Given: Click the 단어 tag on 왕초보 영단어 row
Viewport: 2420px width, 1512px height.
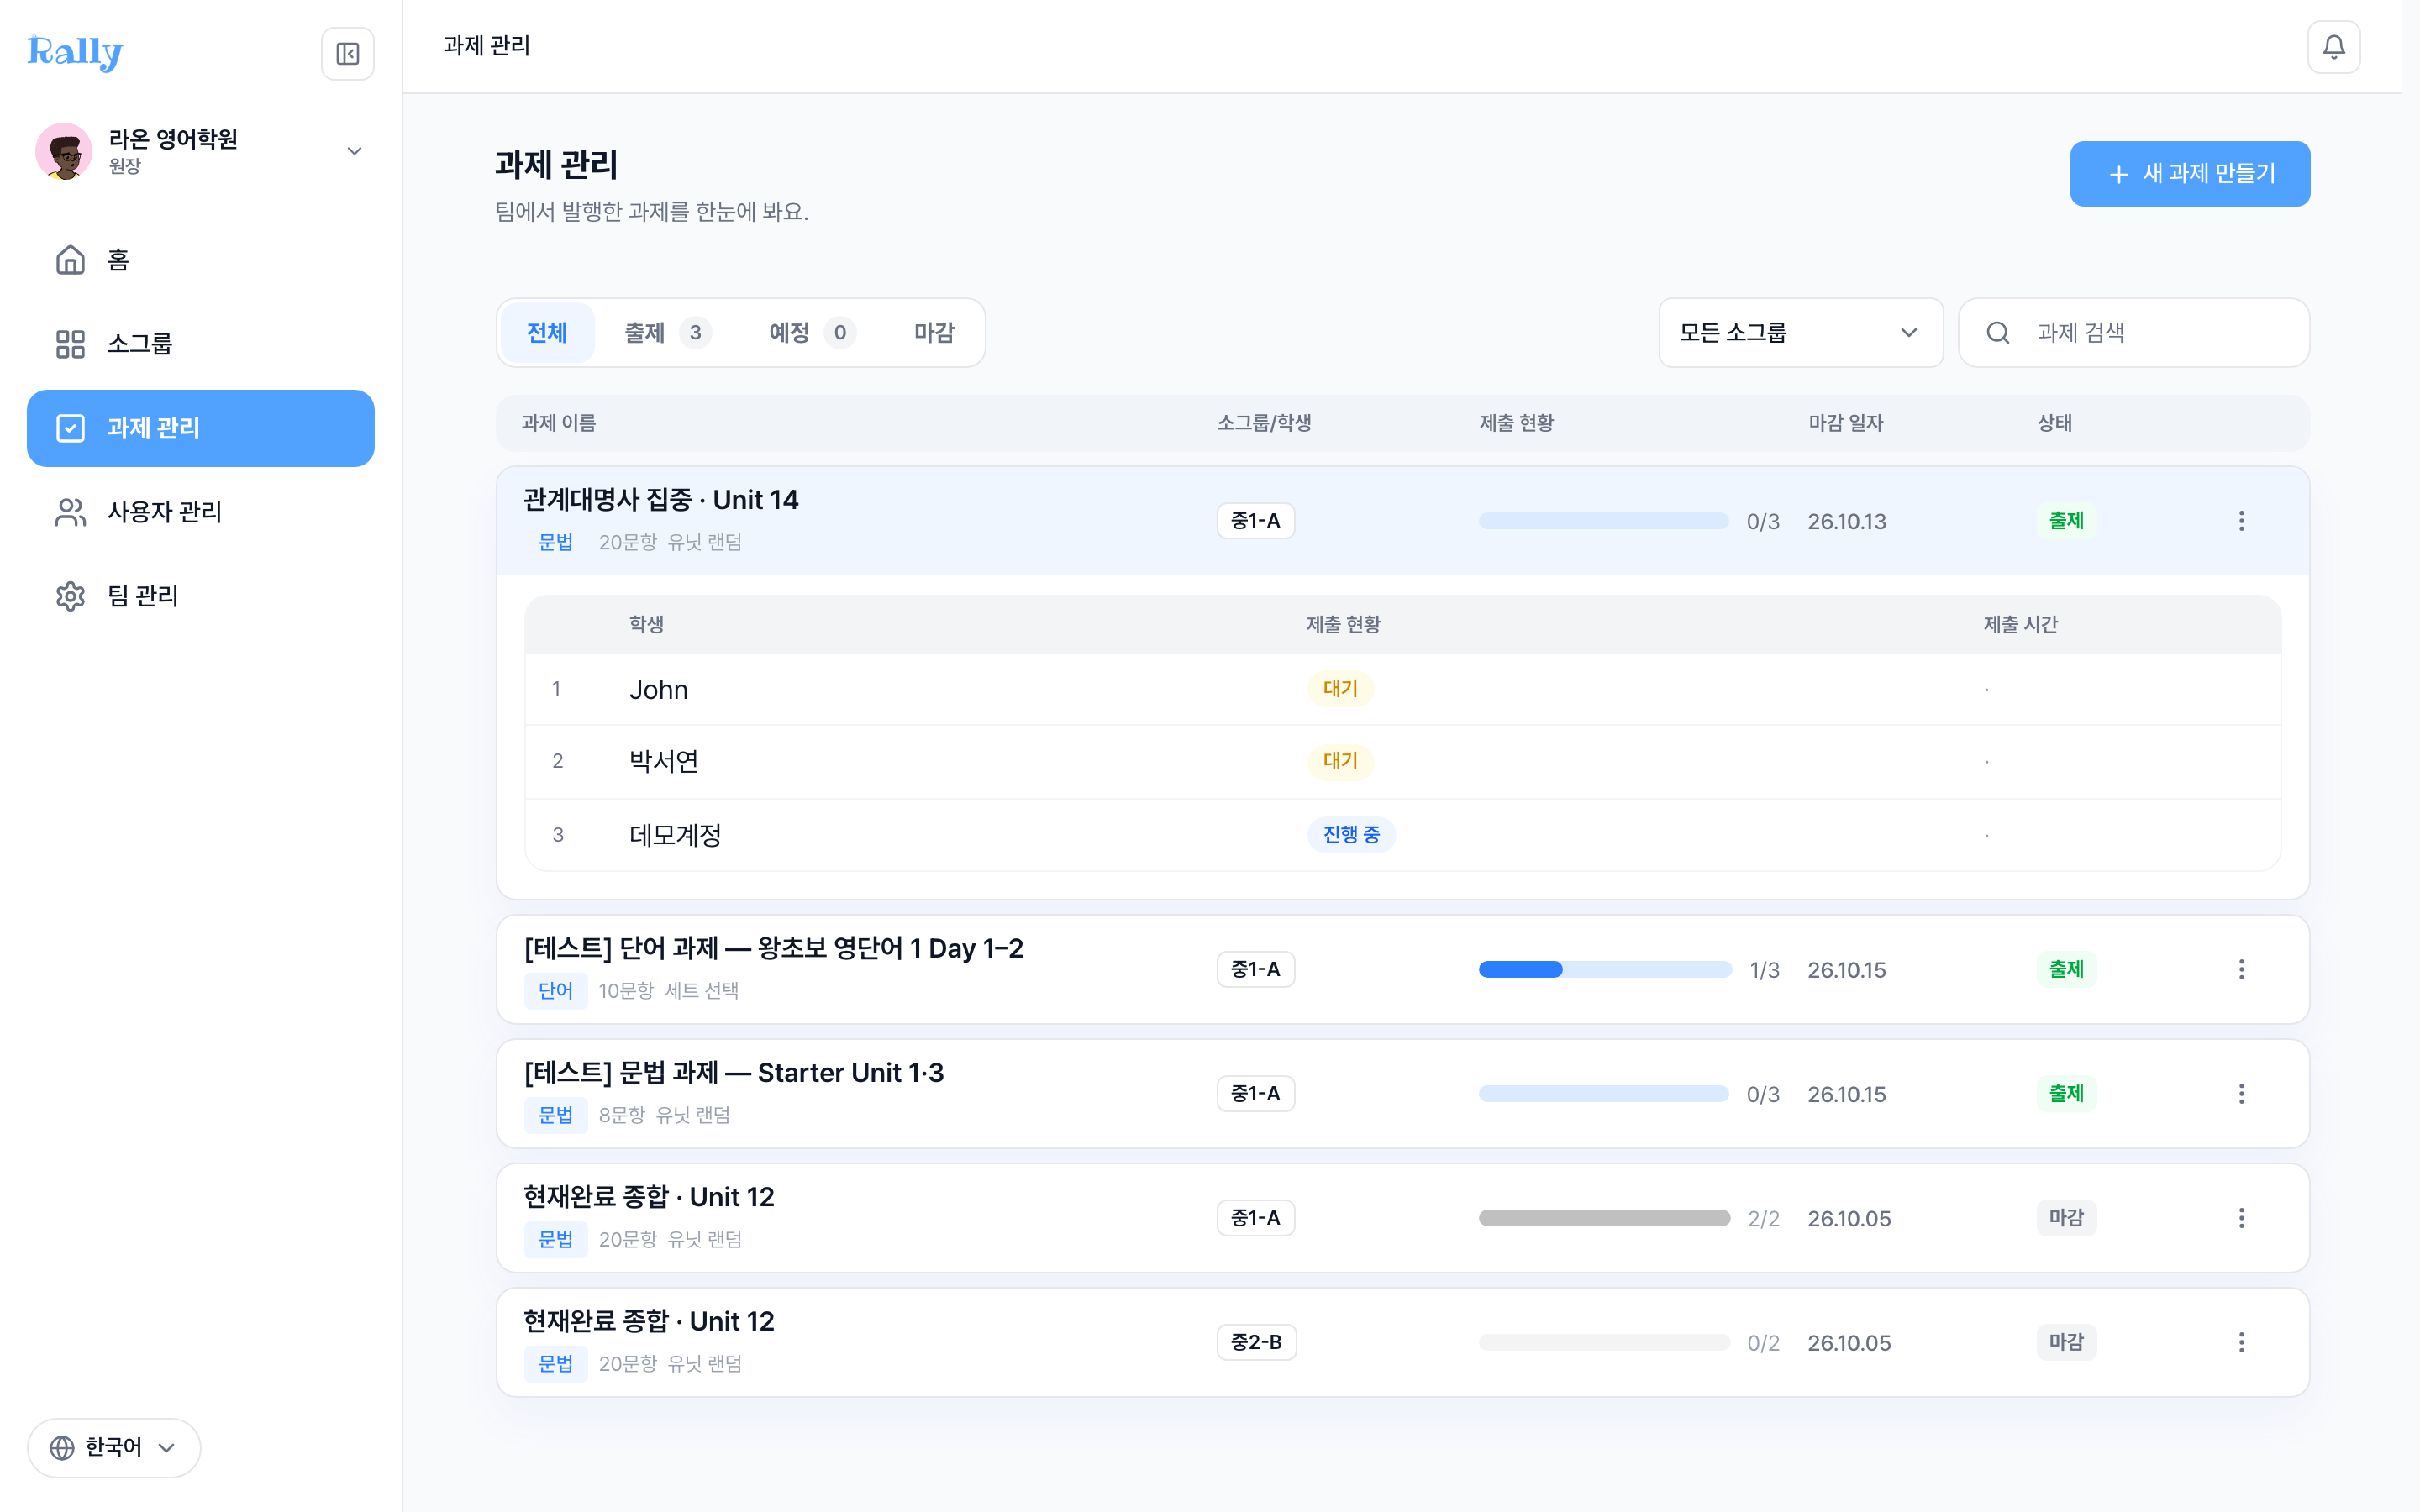Looking at the screenshot, I should [x=555, y=991].
